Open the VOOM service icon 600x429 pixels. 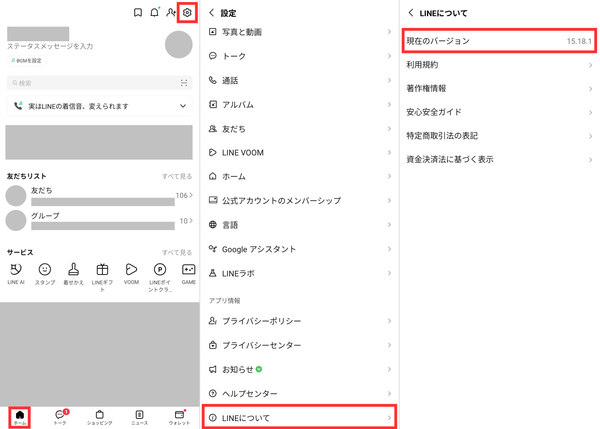coord(131,273)
